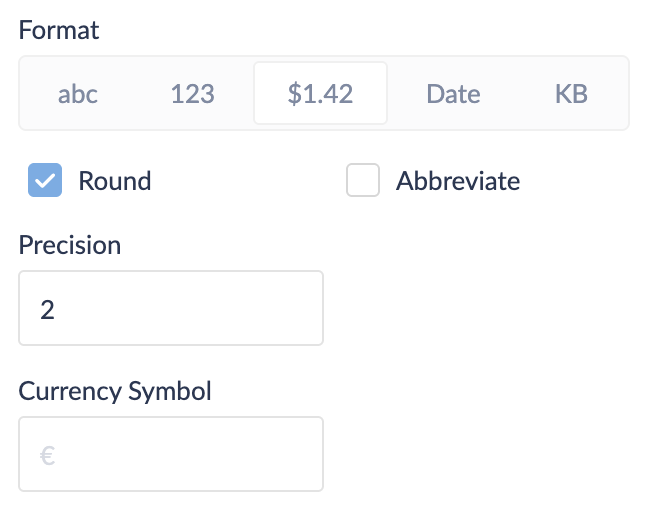Click the "Currency Symbol" field label
The height and width of the screenshot is (512, 646).
(115, 391)
